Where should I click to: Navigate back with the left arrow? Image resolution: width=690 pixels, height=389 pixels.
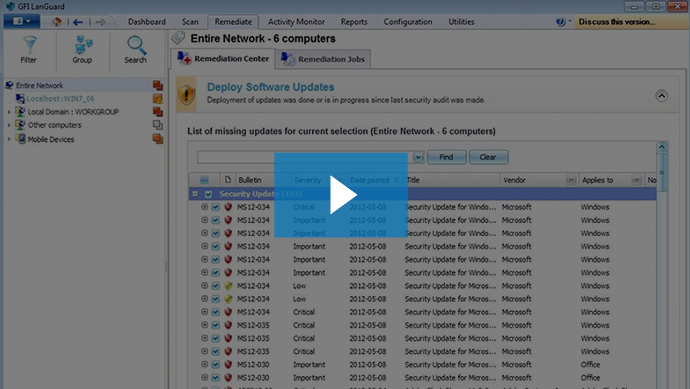pos(78,22)
